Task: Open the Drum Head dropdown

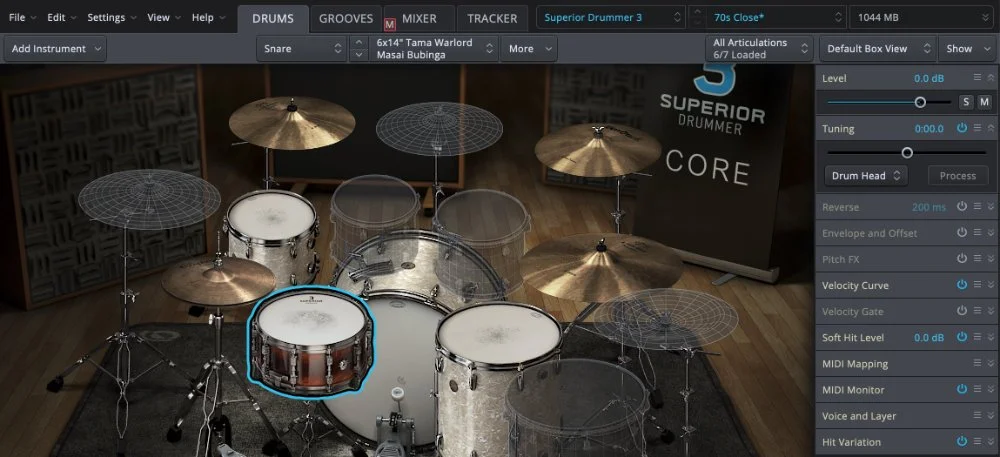Action: (x=865, y=175)
